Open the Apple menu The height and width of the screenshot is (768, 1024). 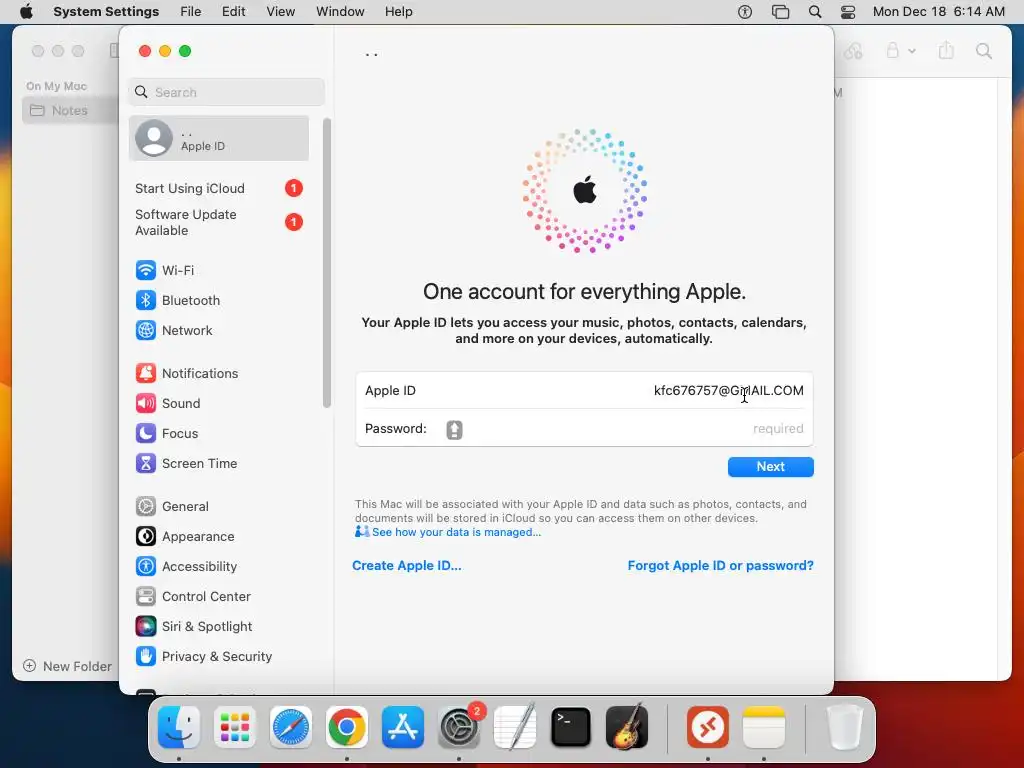coord(26,12)
